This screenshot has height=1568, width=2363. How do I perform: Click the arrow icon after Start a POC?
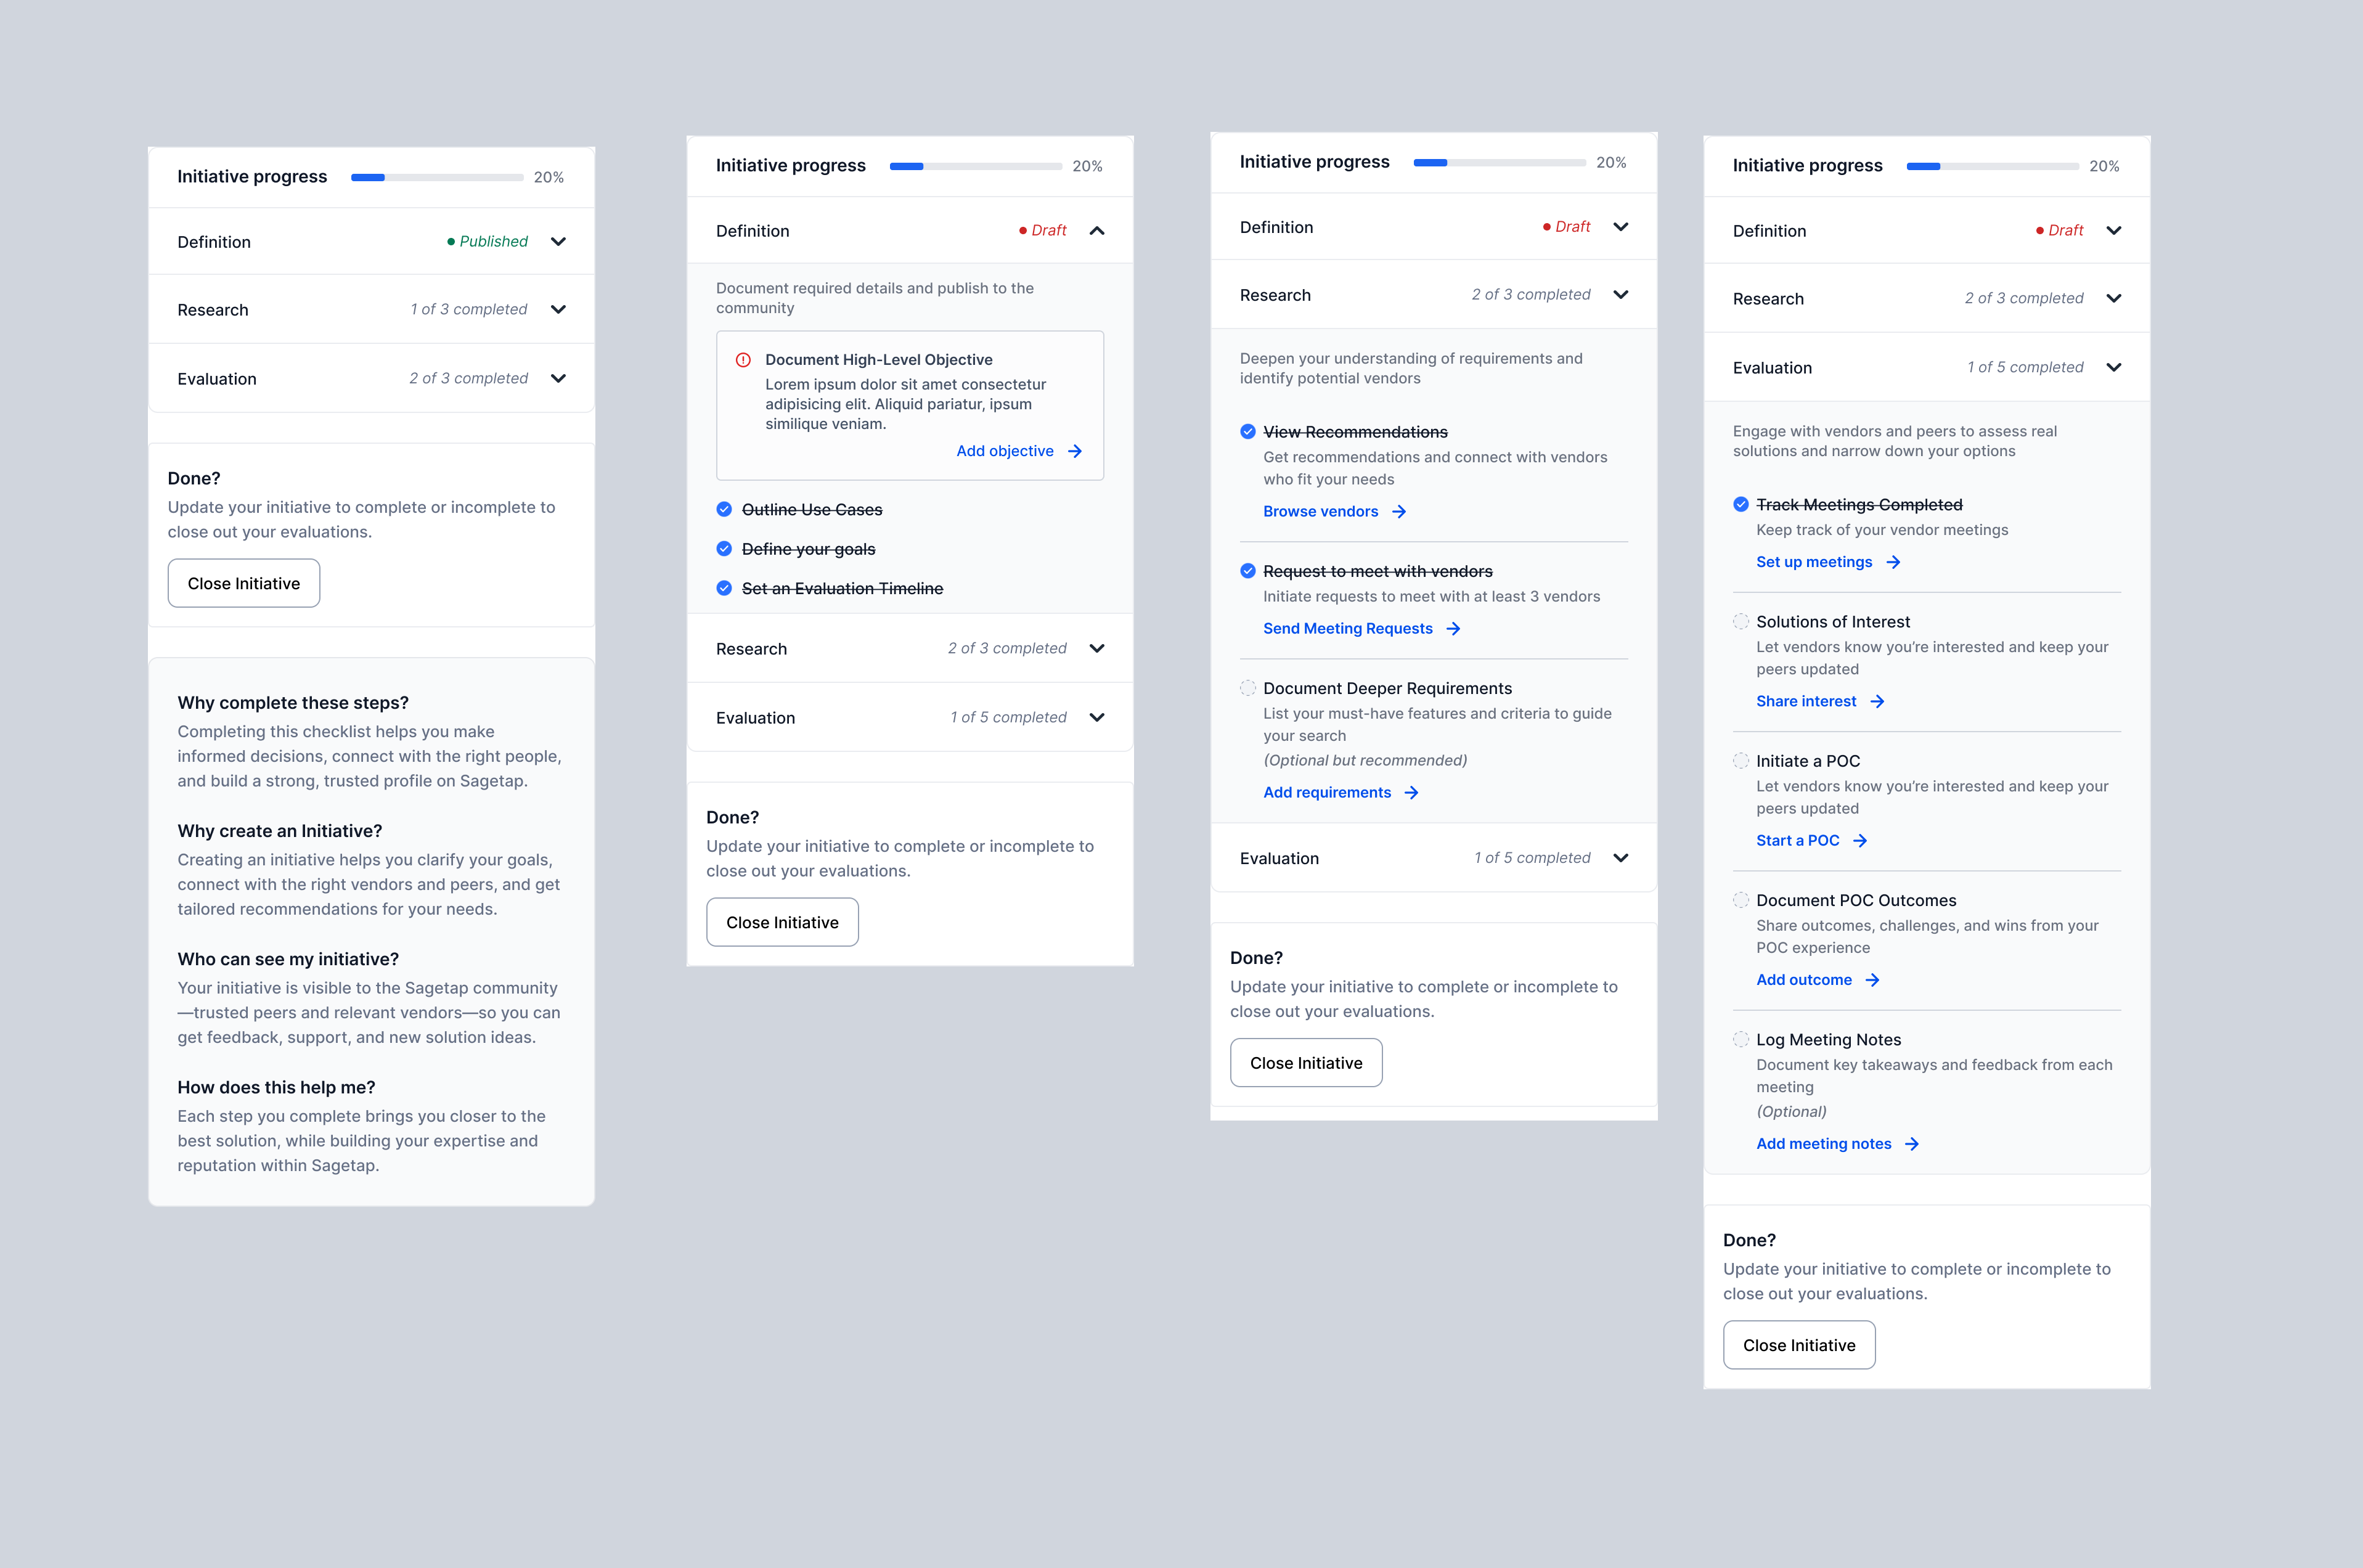[1860, 840]
